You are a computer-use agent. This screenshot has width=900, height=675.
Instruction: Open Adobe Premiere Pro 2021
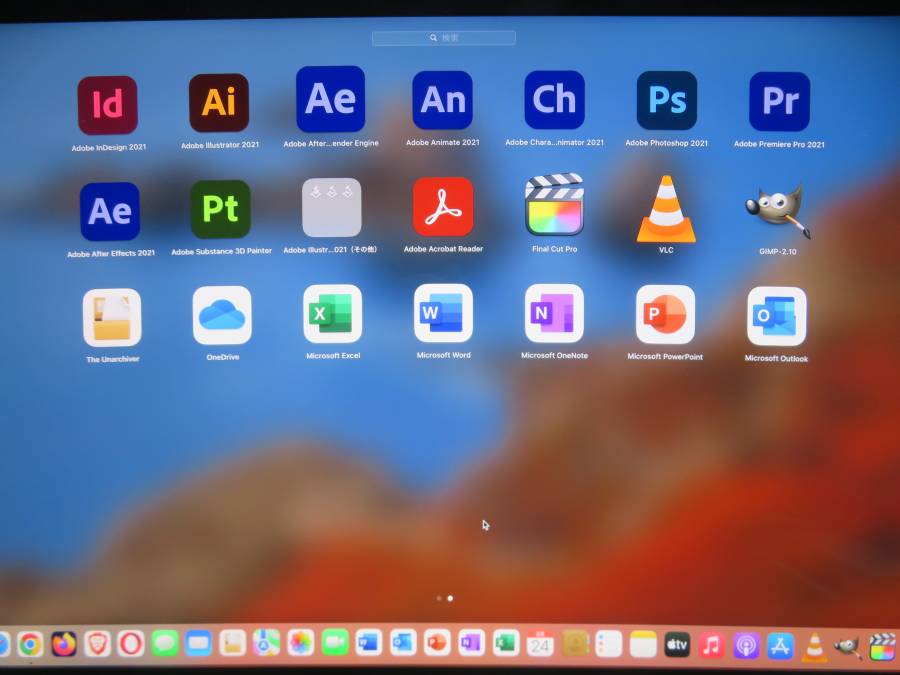tap(779, 102)
